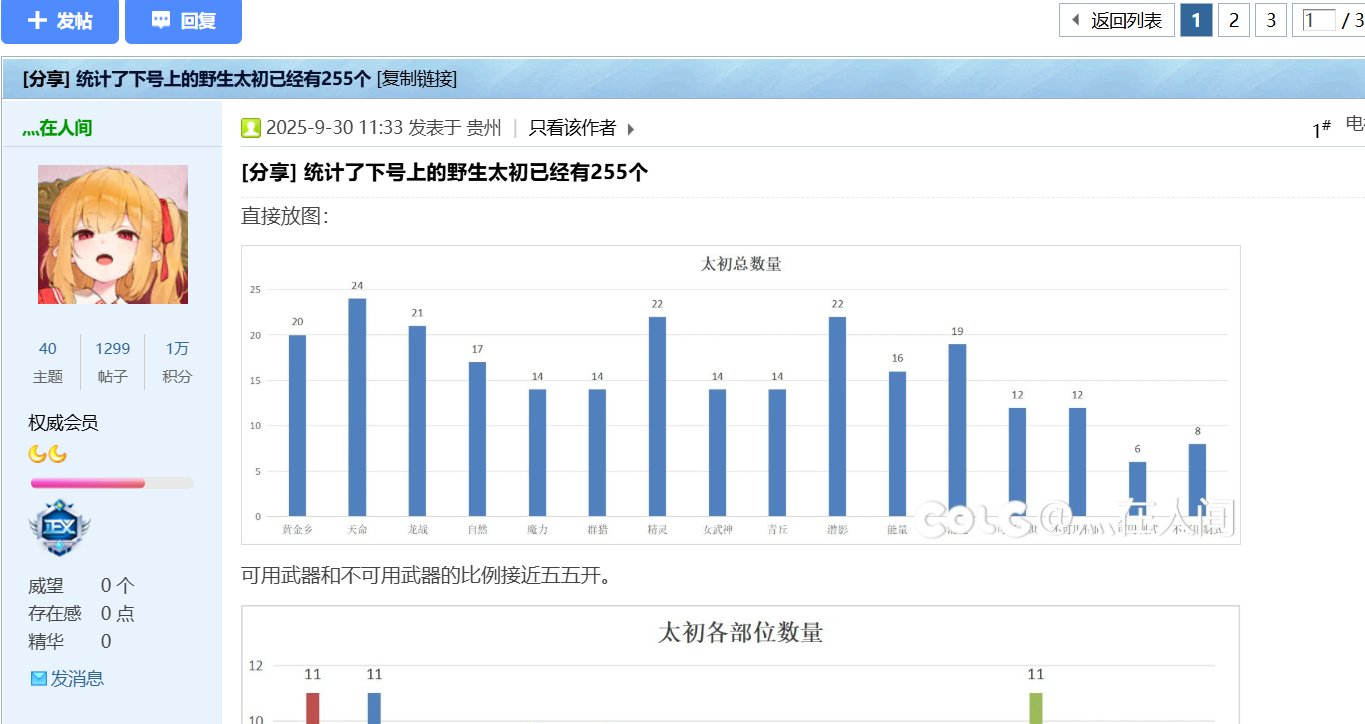Click the blue medal badge icon
Image resolution: width=1365 pixels, height=724 pixels.
point(59,529)
